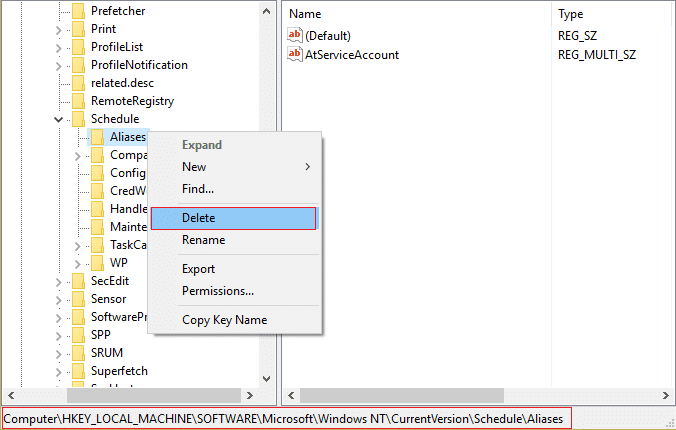
Task: Click the tree pane scroll down arrow
Action: (266, 379)
